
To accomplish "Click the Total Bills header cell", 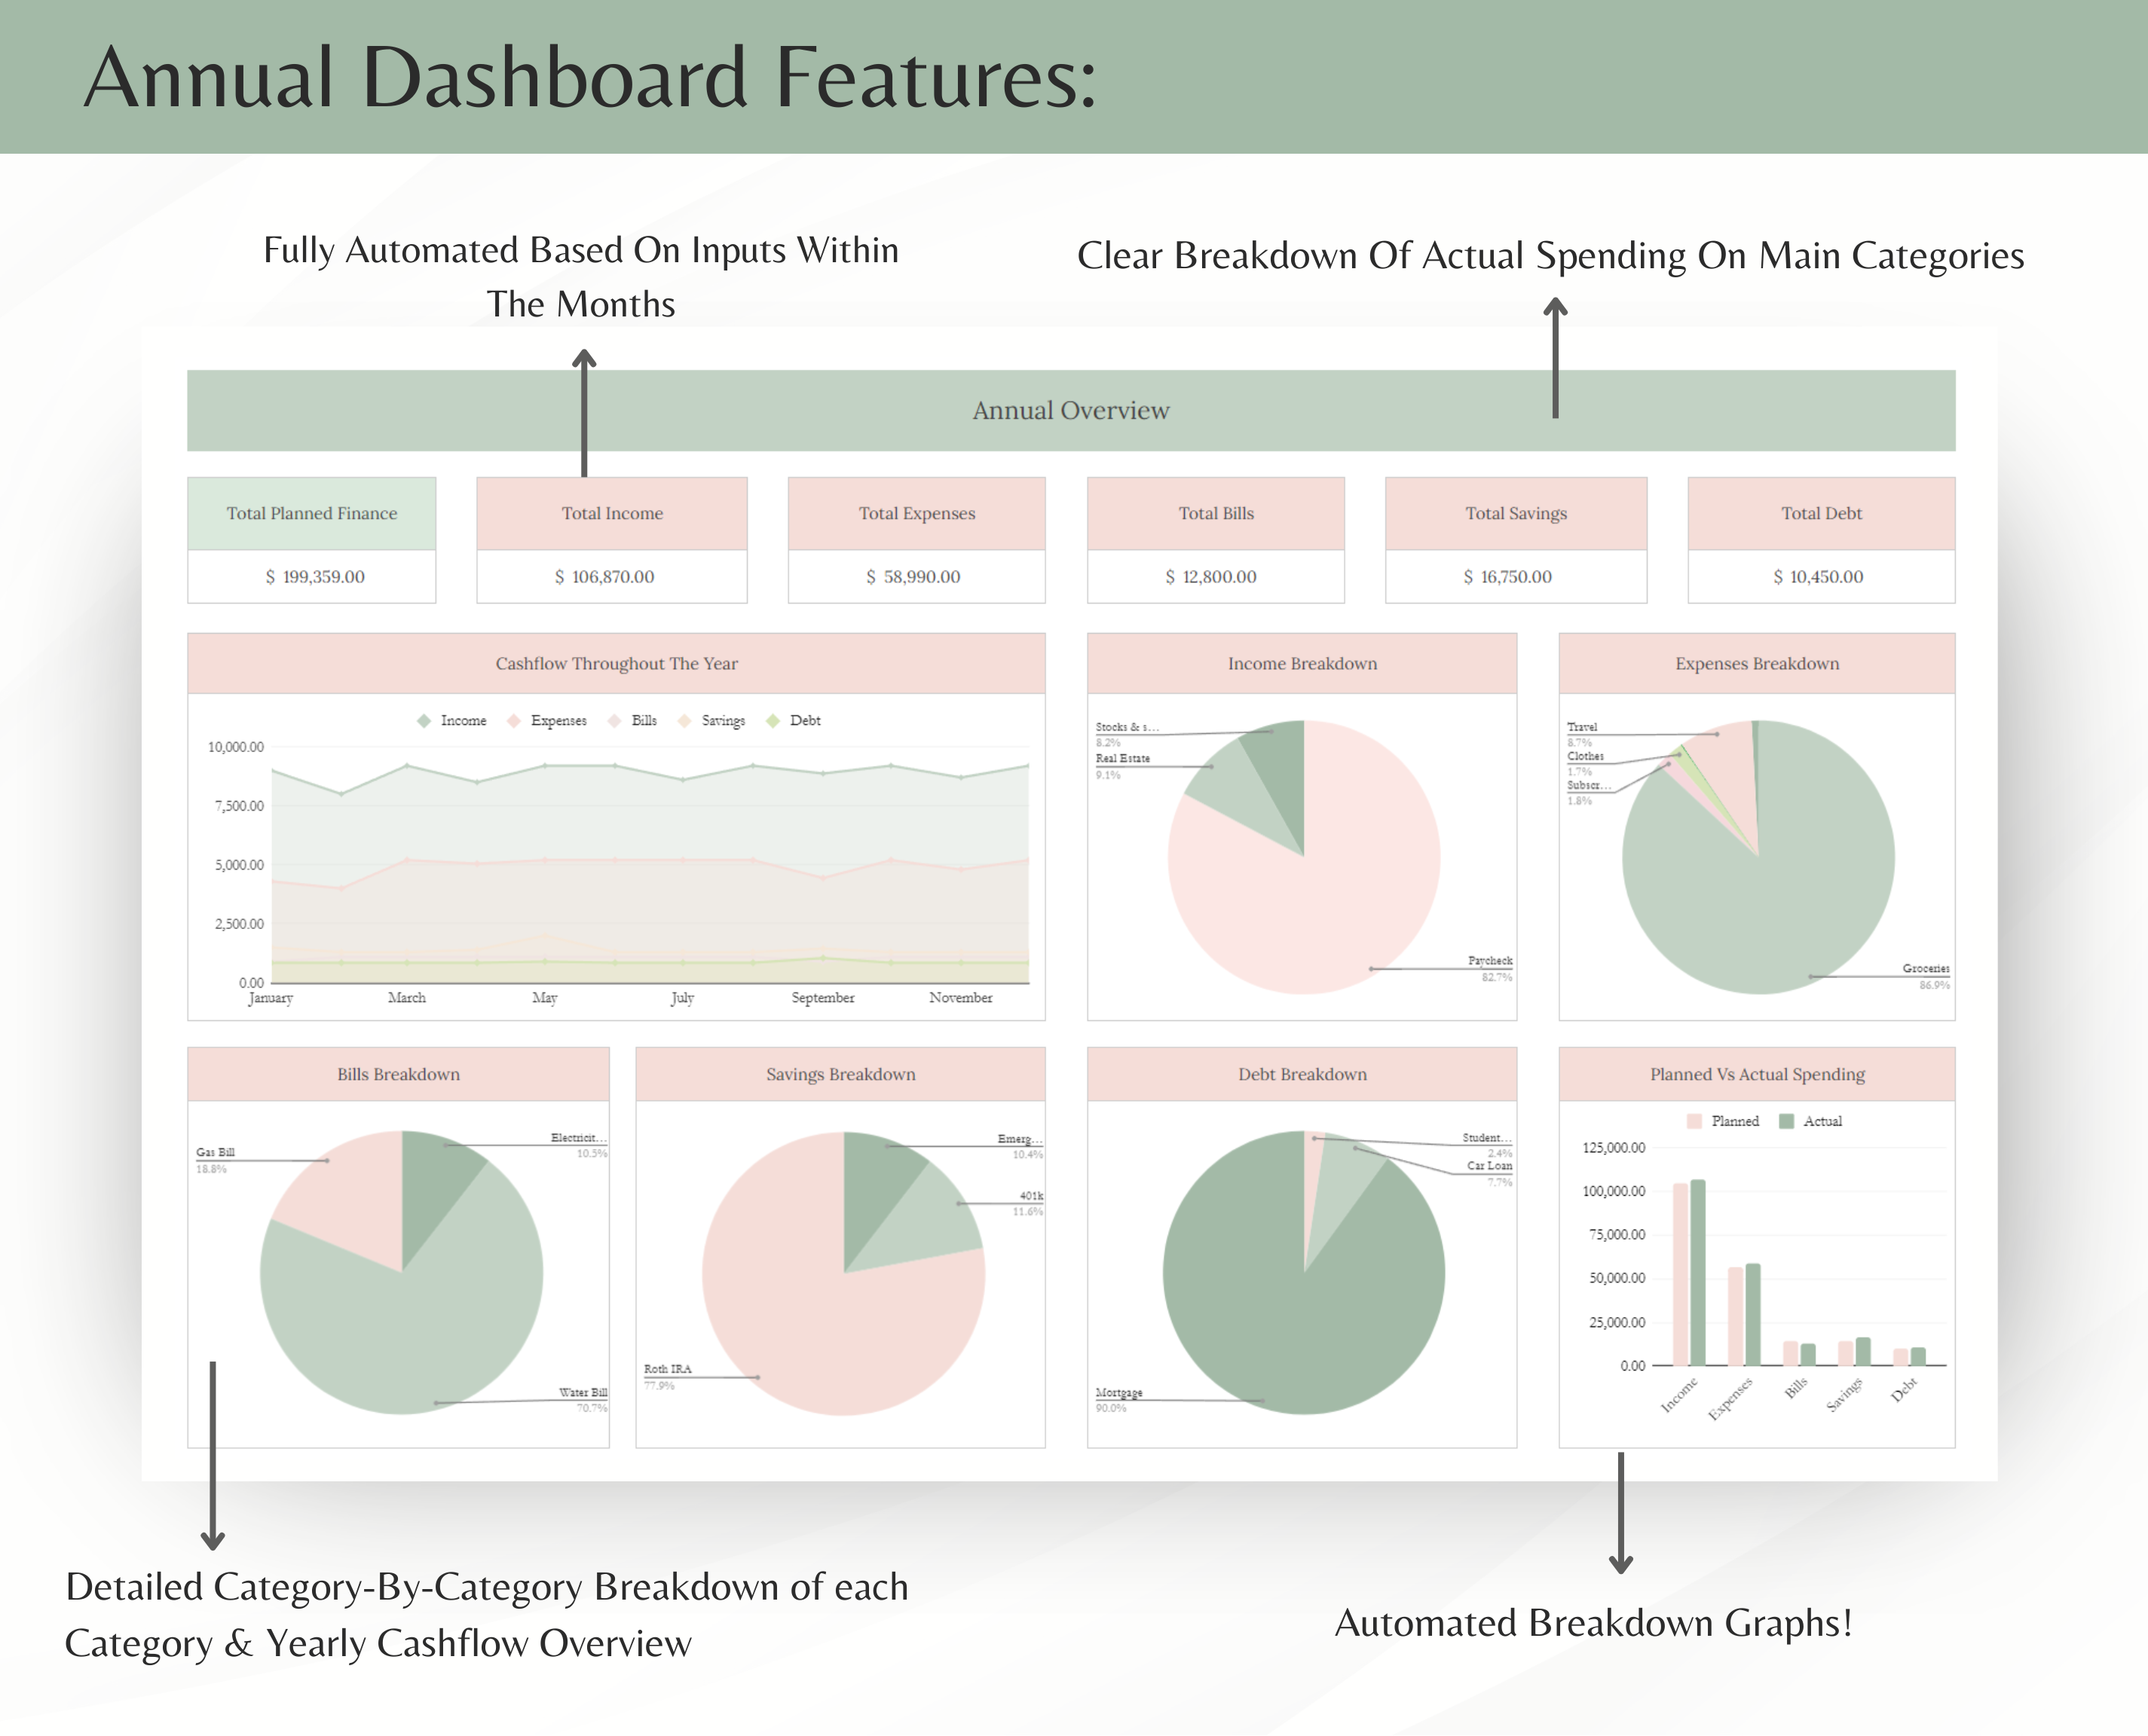I will [x=1216, y=513].
